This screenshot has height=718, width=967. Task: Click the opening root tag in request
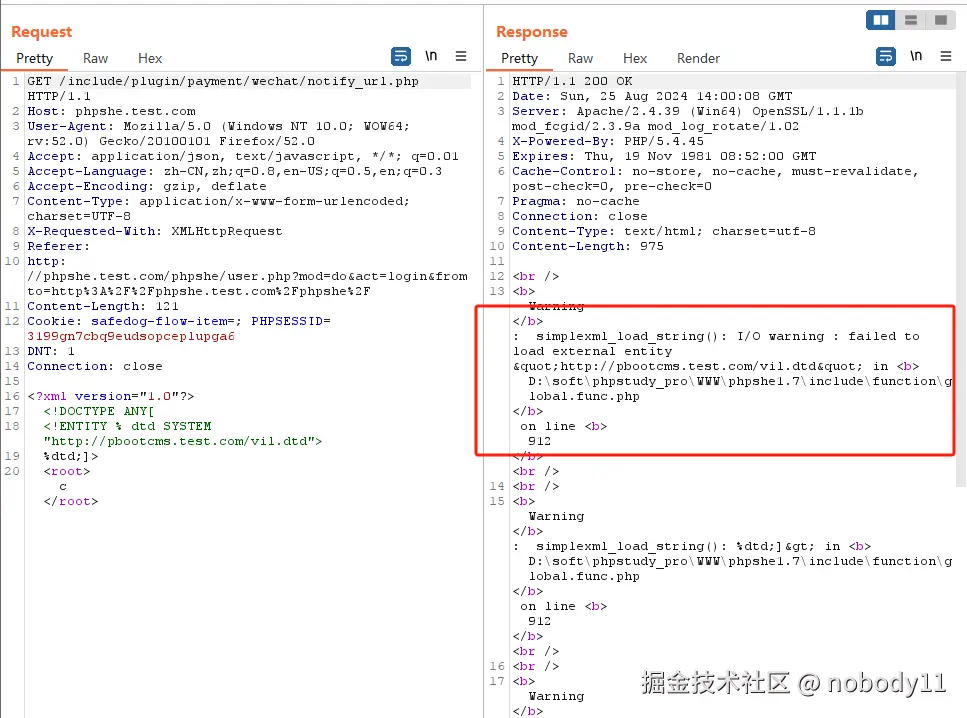click(x=67, y=472)
